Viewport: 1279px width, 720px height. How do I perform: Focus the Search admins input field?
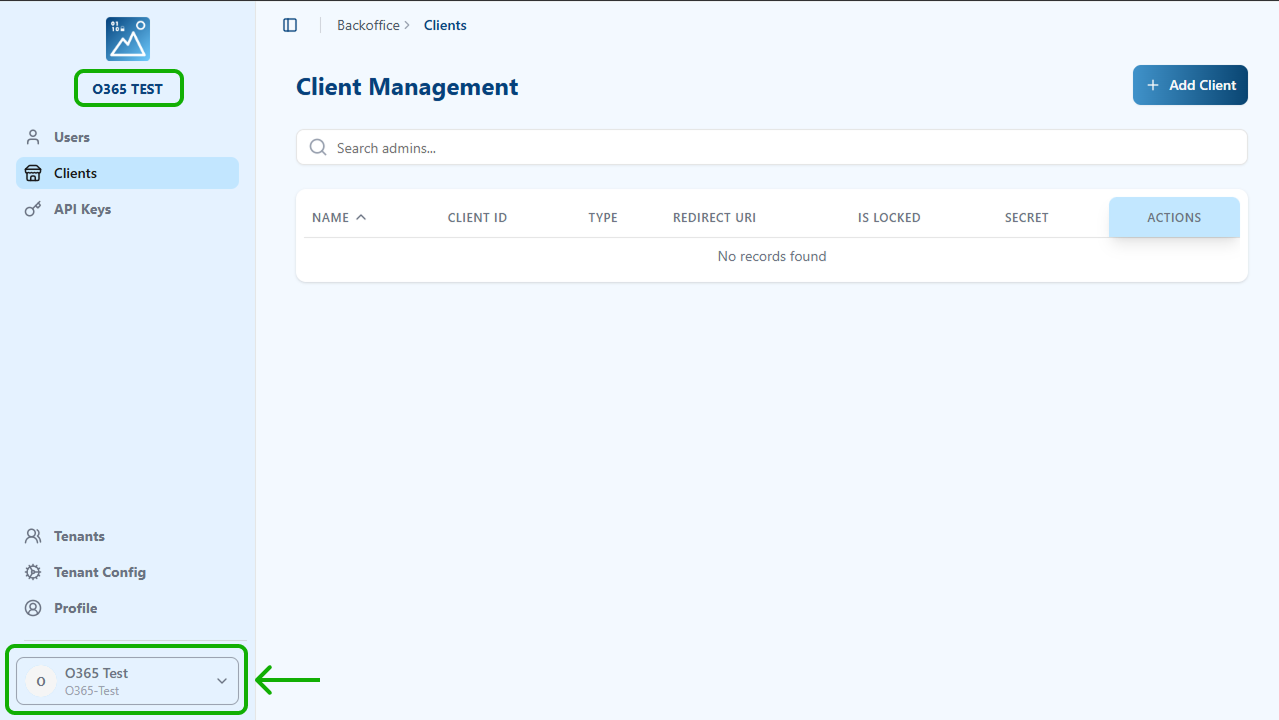tap(780, 148)
